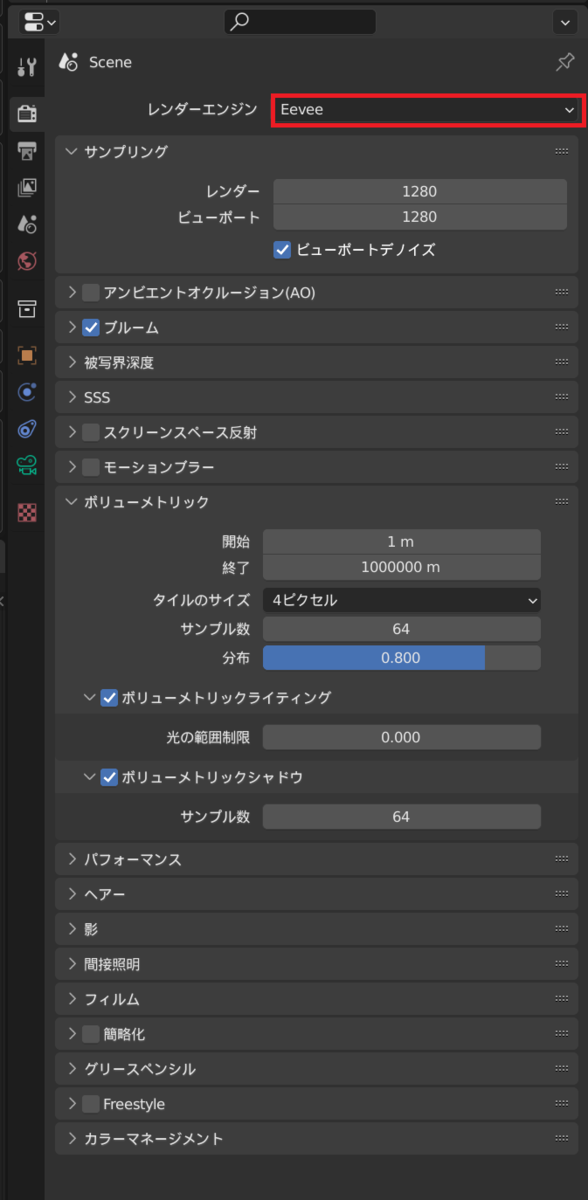Expand the Freestyle panel

[x=70, y=1103]
